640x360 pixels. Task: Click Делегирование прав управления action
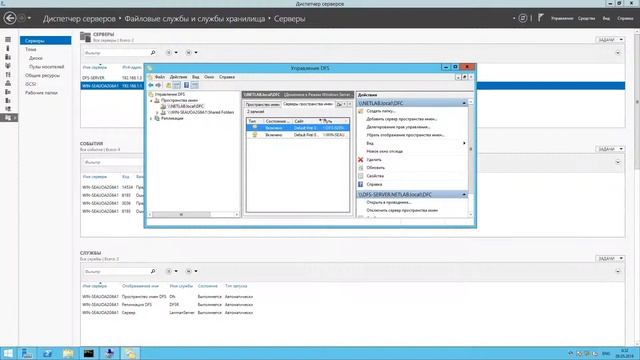tap(398, 127)
